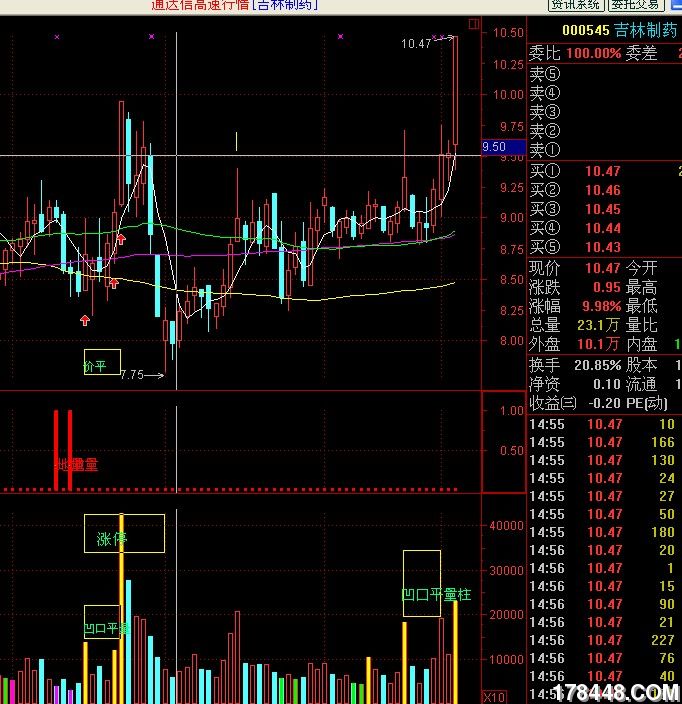Click the X10 volume scale label
This screenshot has height=704, width=682.
tap(493, 696)
